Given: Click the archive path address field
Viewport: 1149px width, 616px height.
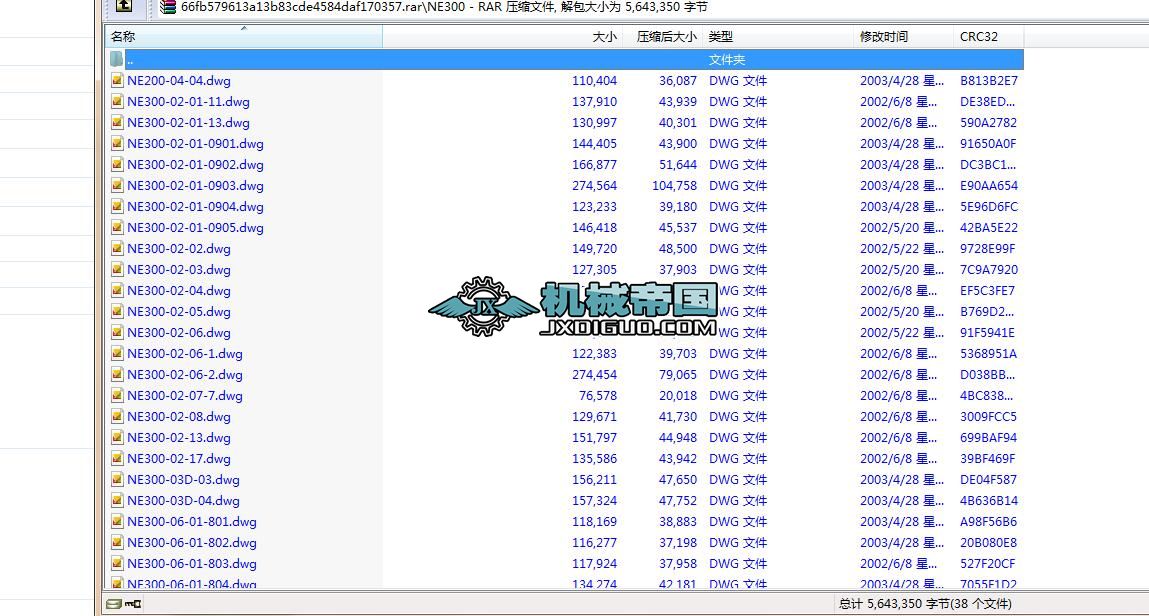Looking at the screenshot, I should tap(652, 7).
